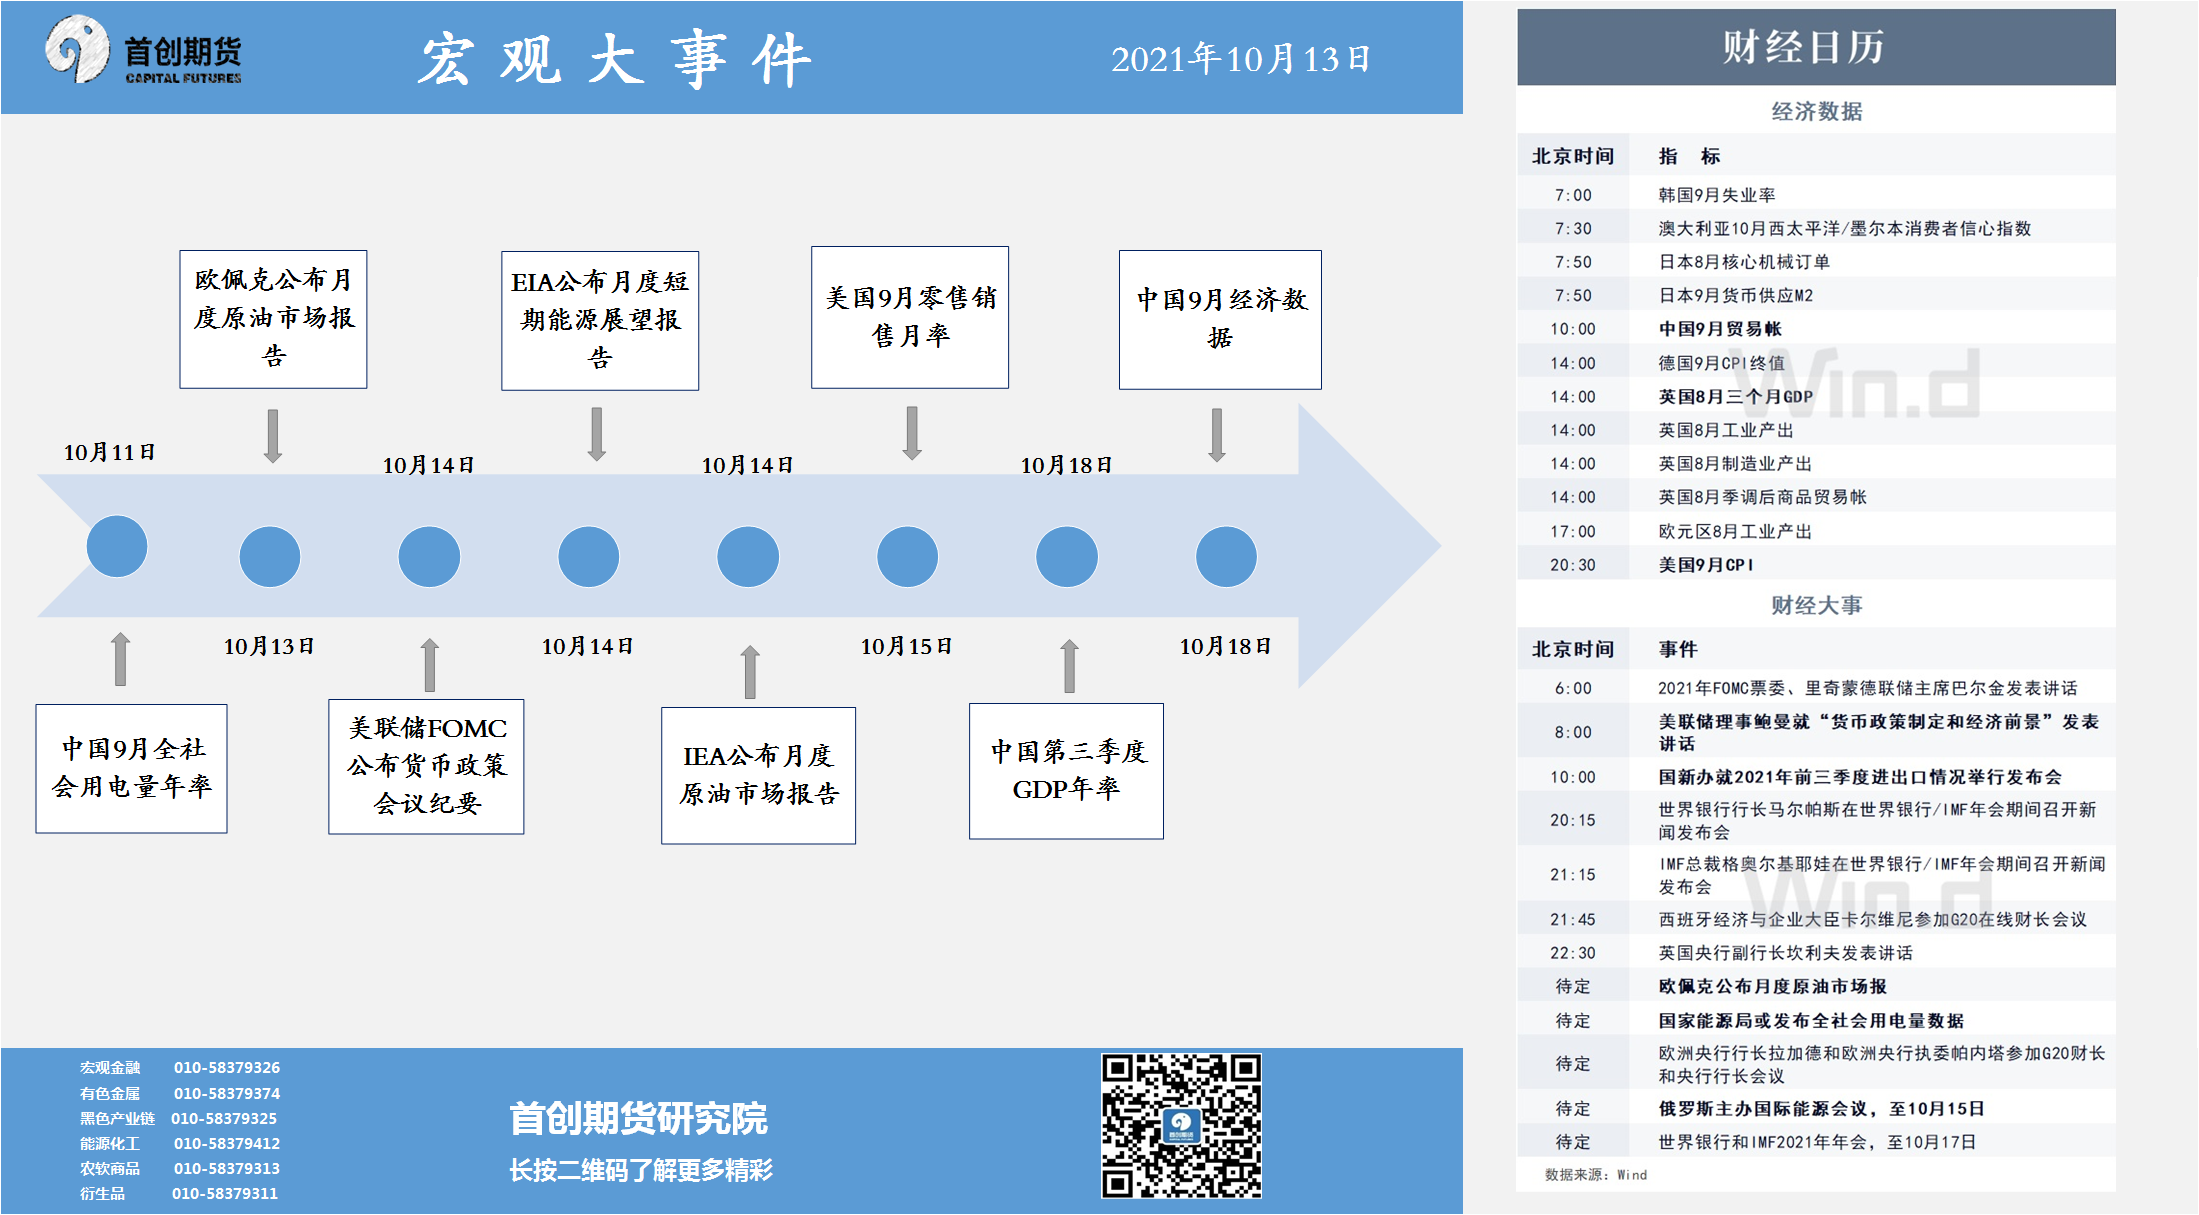Click row 日本8月核心机械订单
The image size is (2199, 1215).
pyautogui.click(x=1816, y=262)
